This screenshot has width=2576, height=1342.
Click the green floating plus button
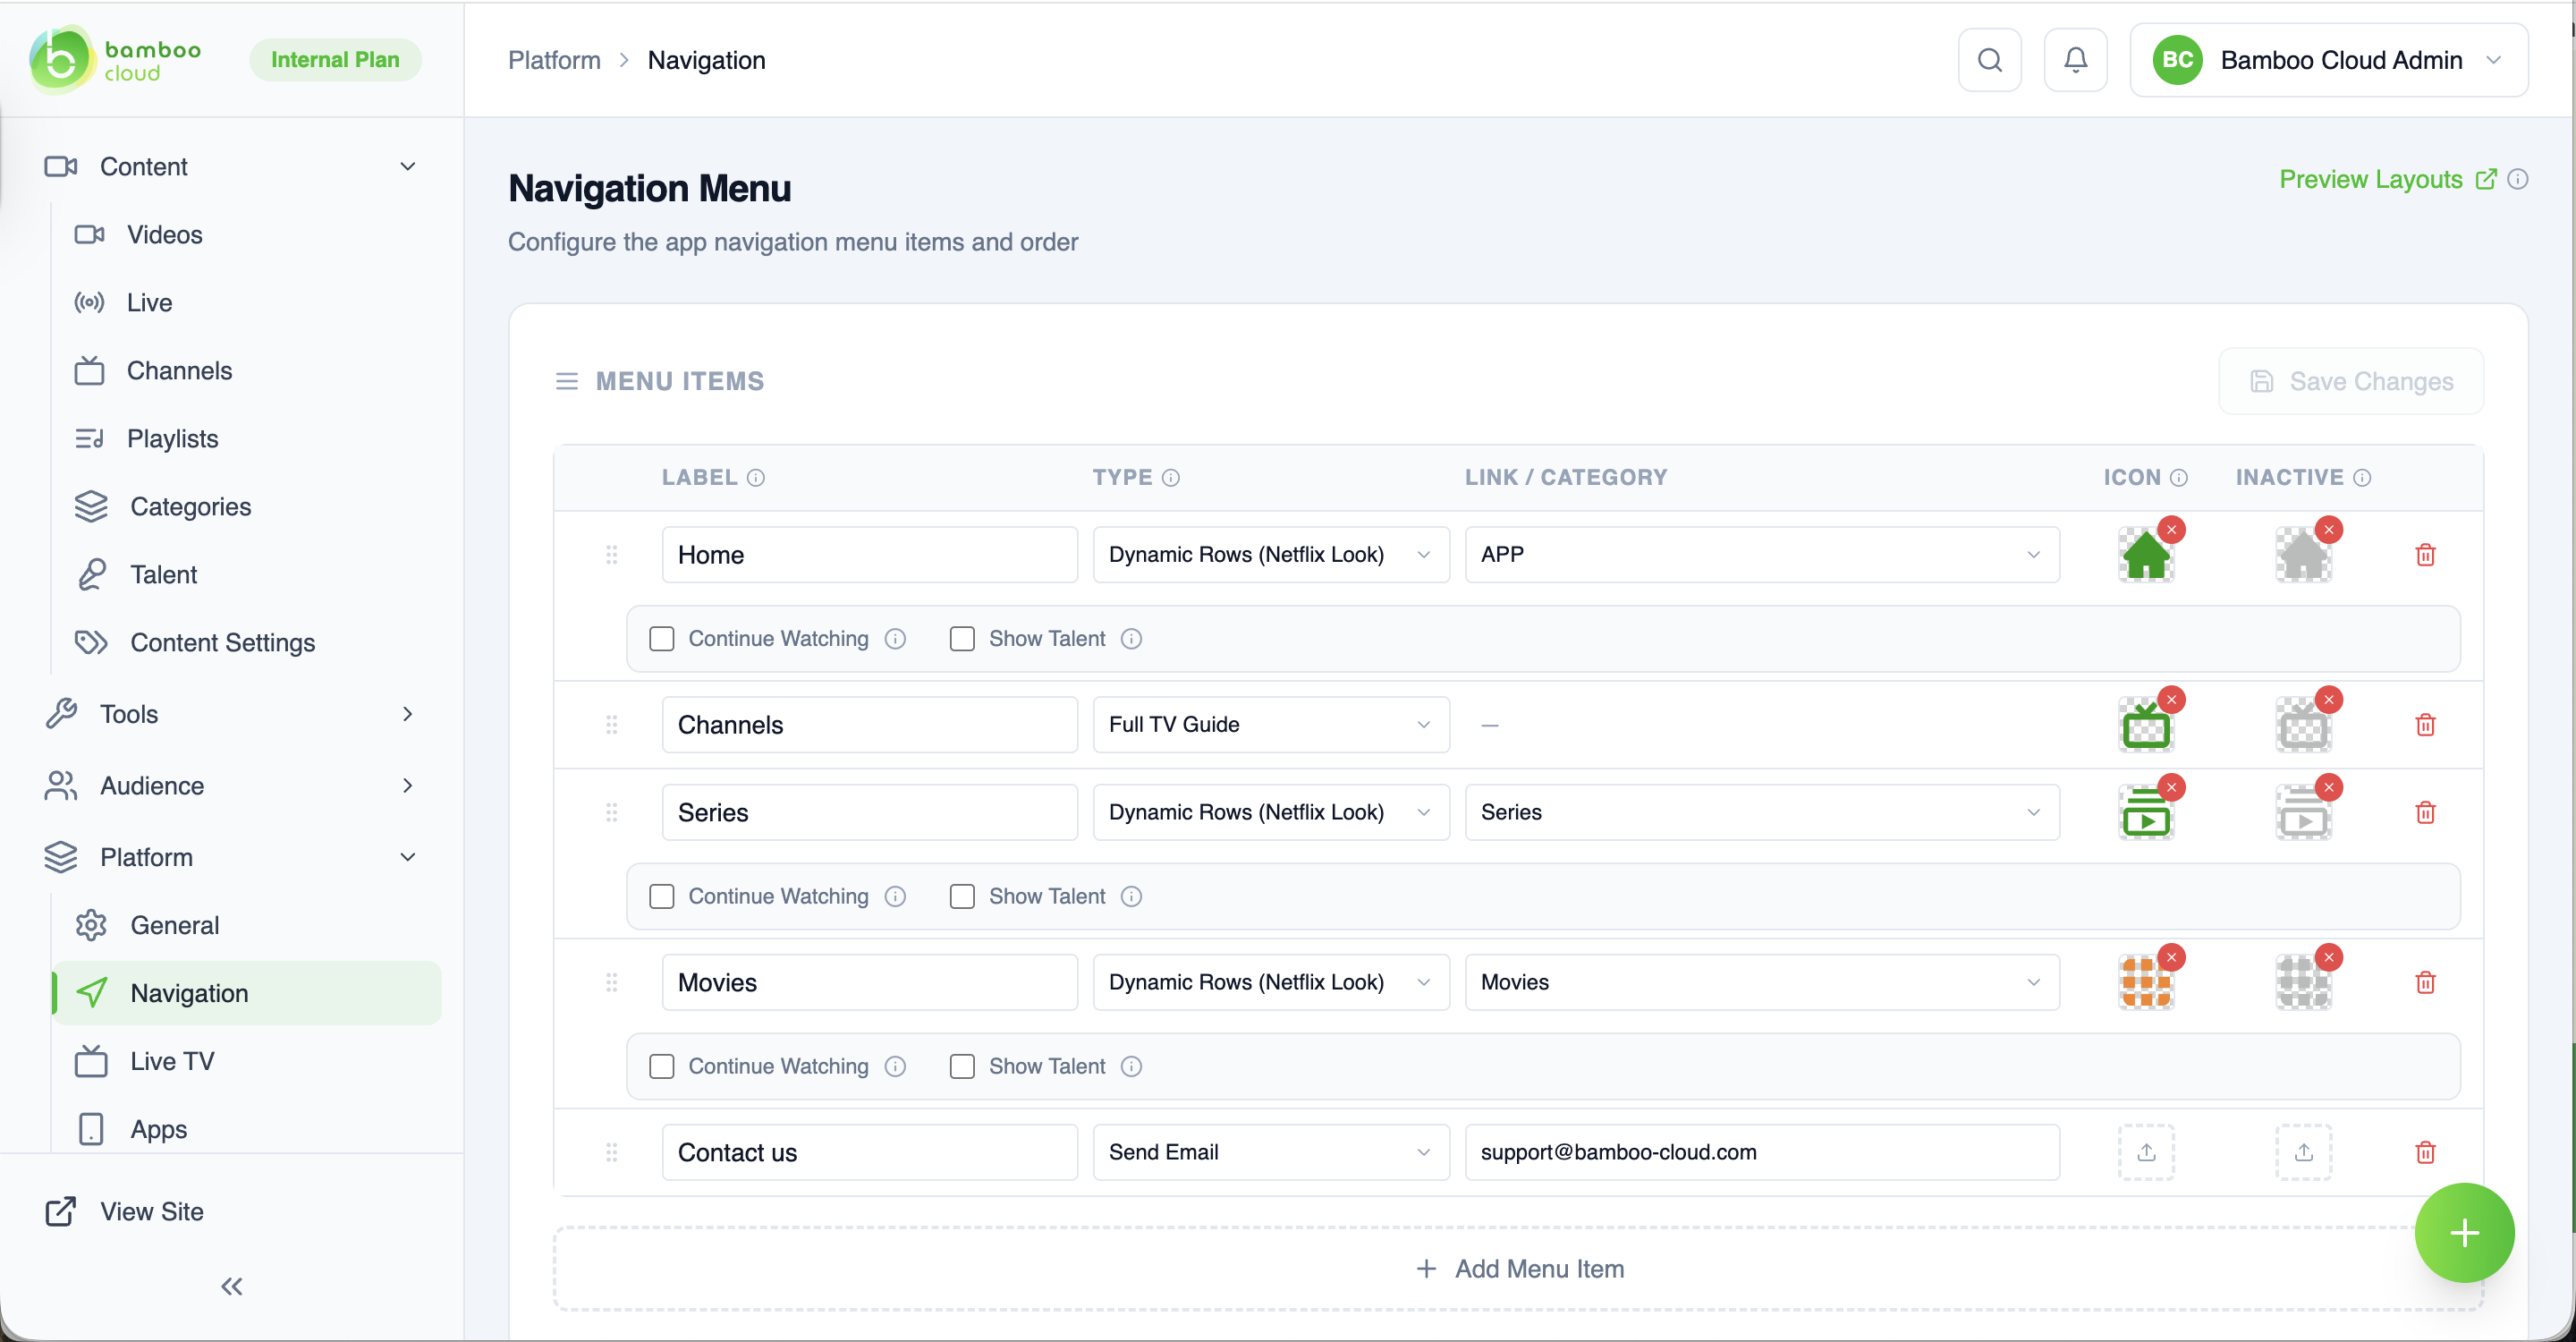click(2464, 1233)
